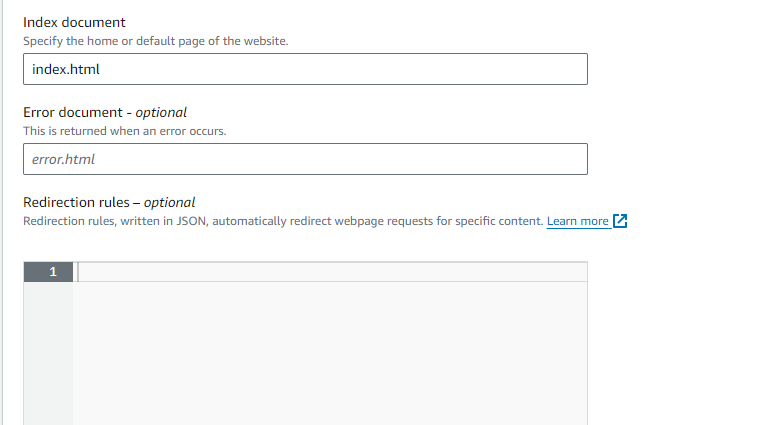Click empty area of redirection rules editor
Screen dimensions: 780x425
[x=330, y=353]
